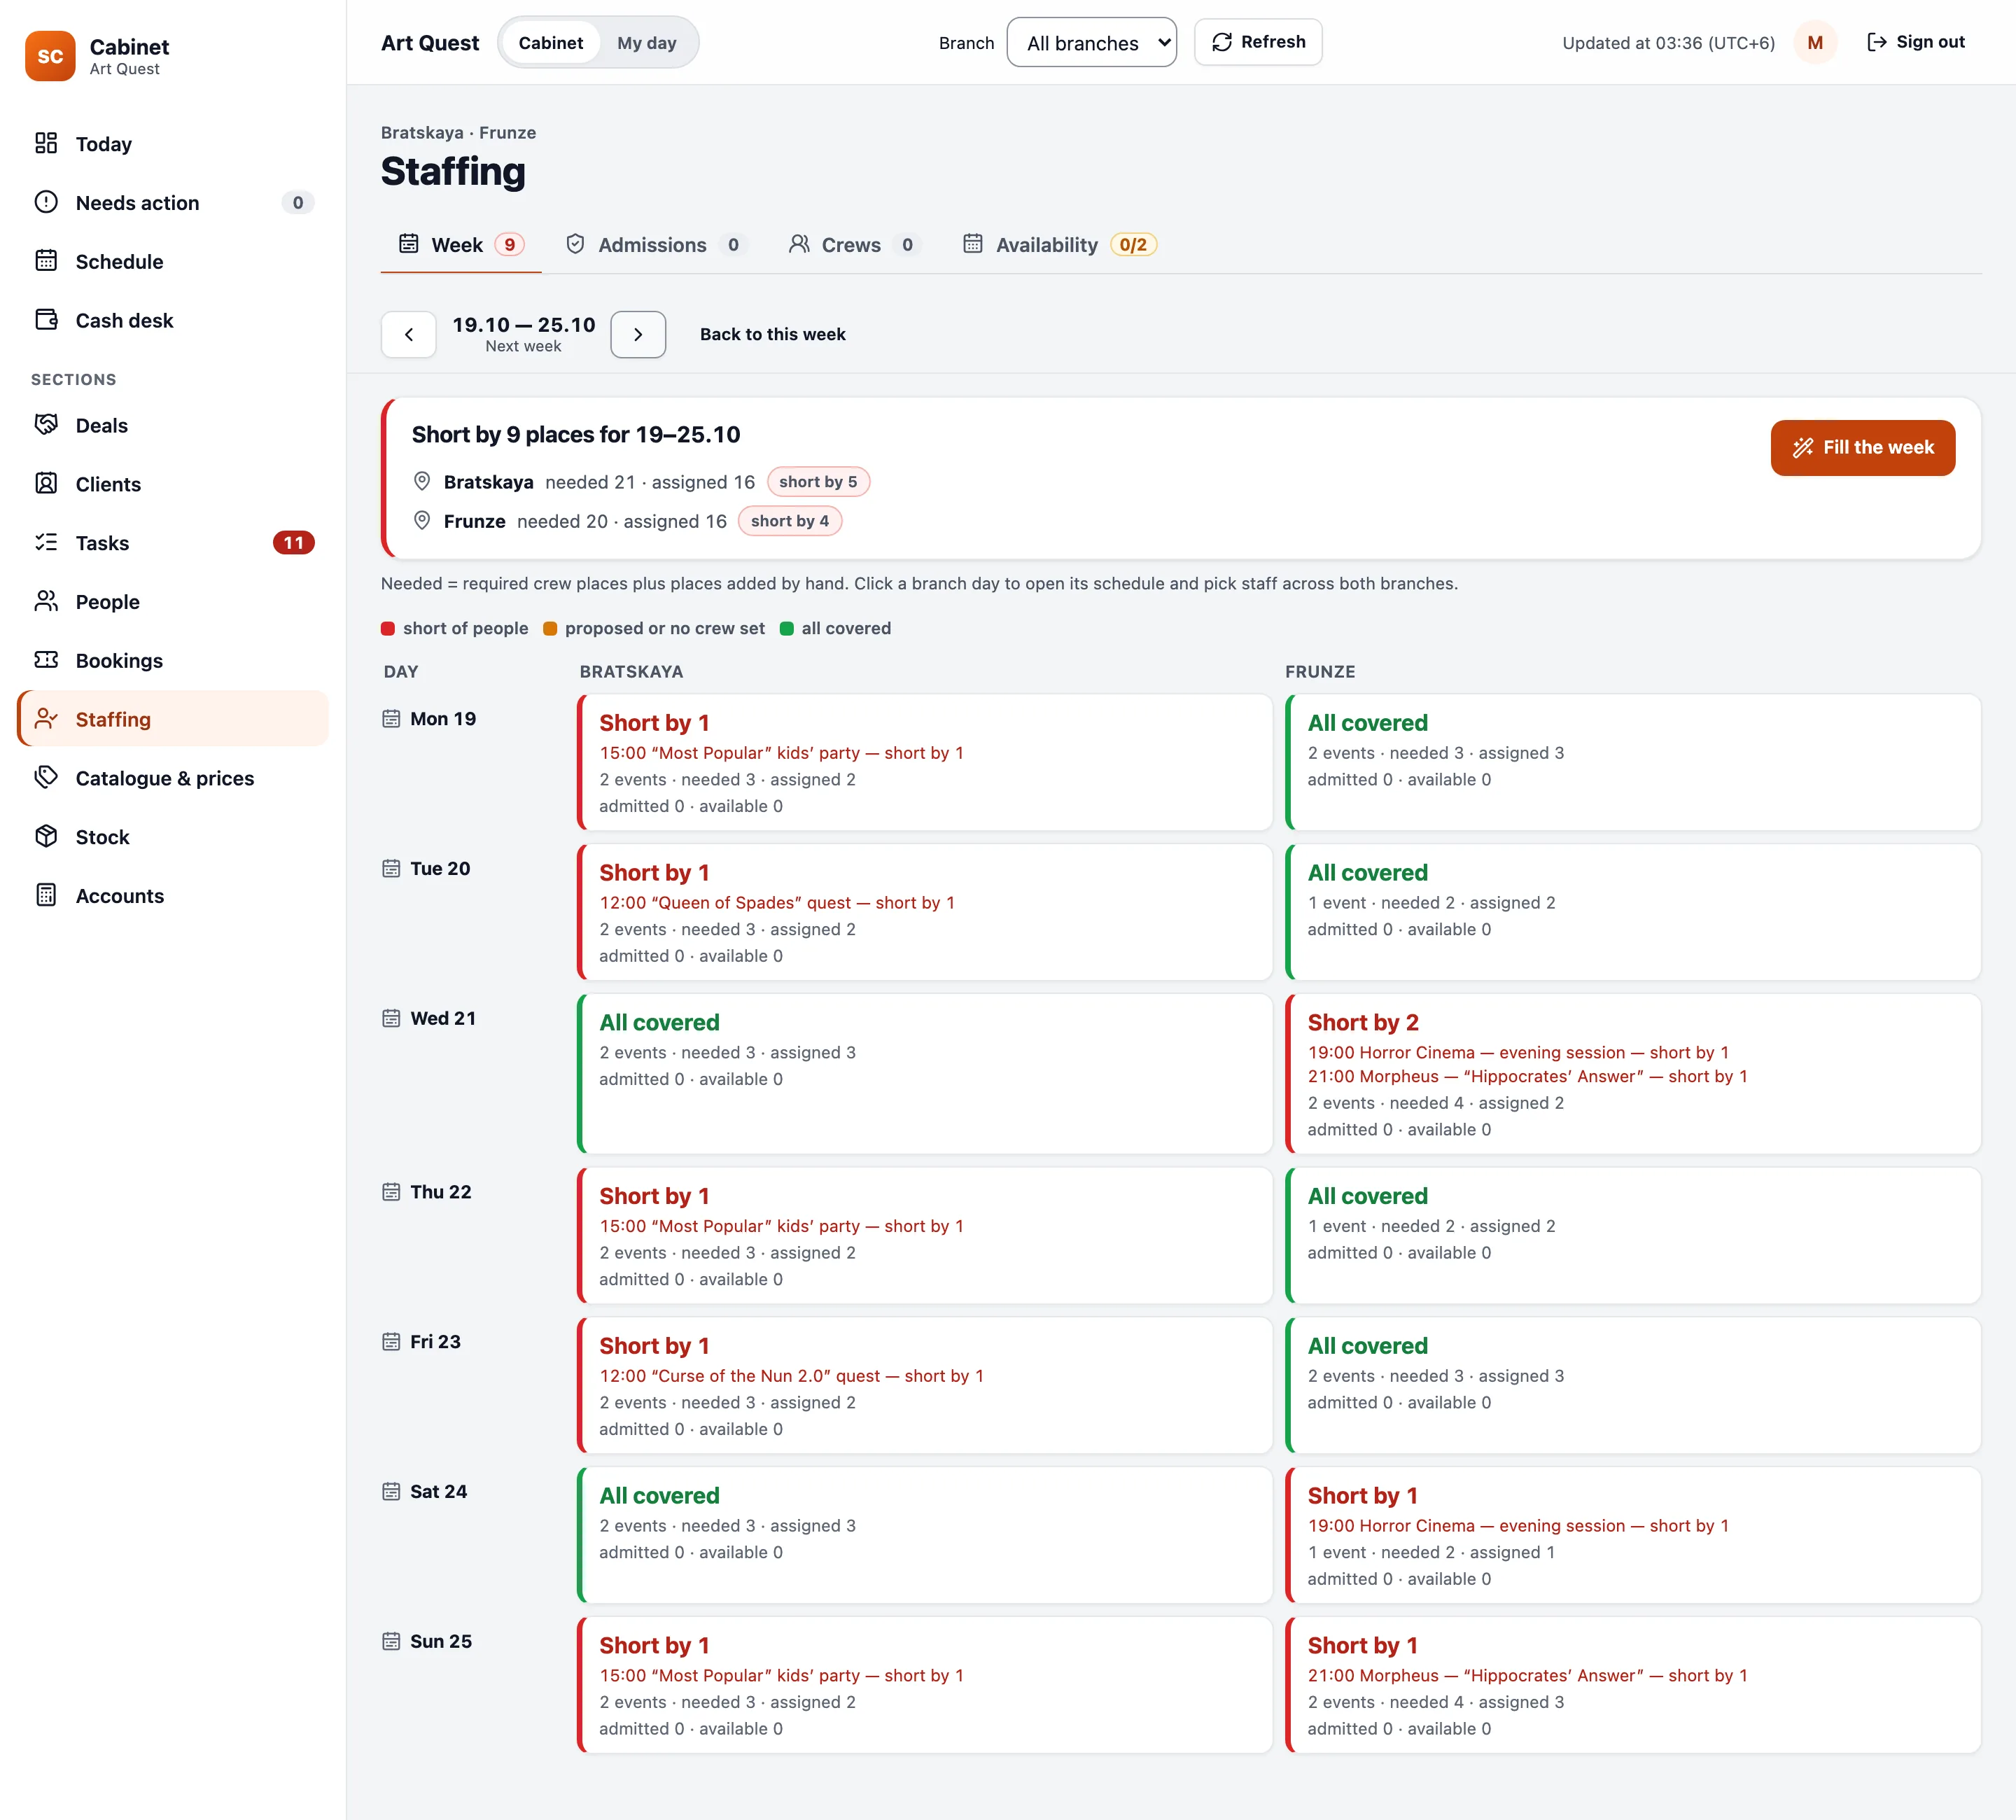Screen dimensions: 2016x1820
Task: Open Stock box icon in sidebar
Action: pos(46,837)
